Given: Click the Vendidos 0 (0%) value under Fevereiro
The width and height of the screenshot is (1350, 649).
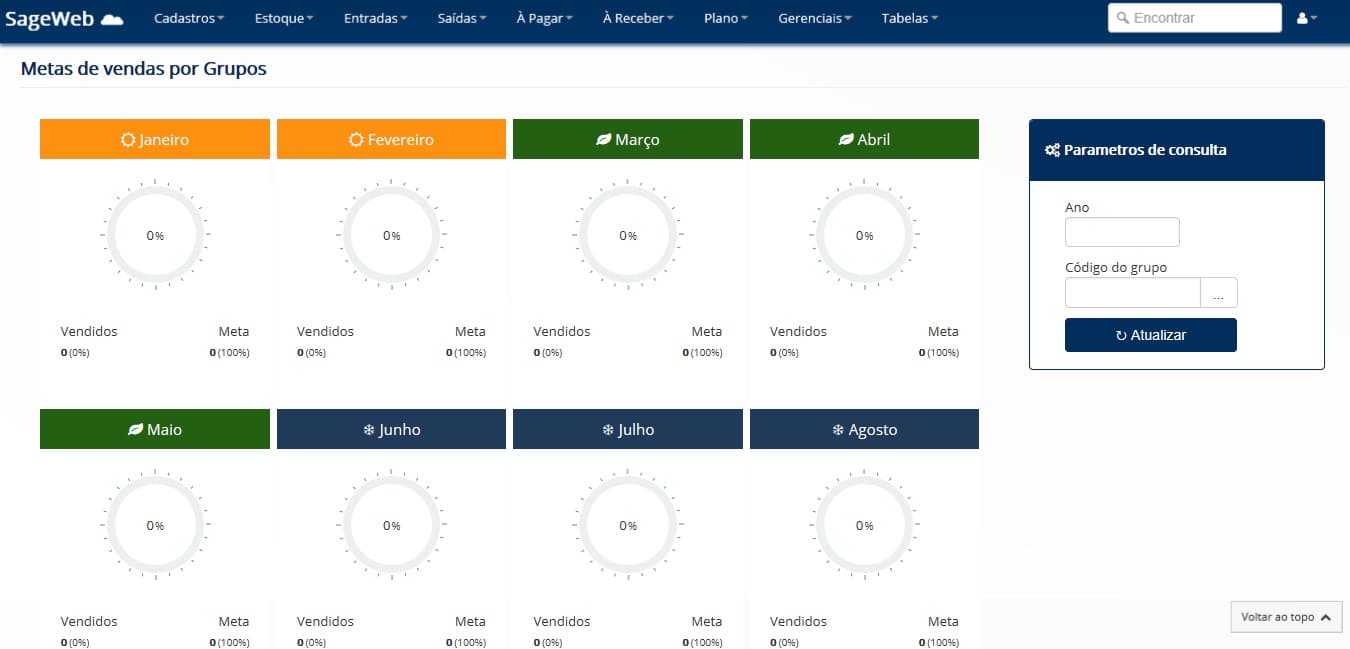Looking at the screenshot, I should pos(312,352).
